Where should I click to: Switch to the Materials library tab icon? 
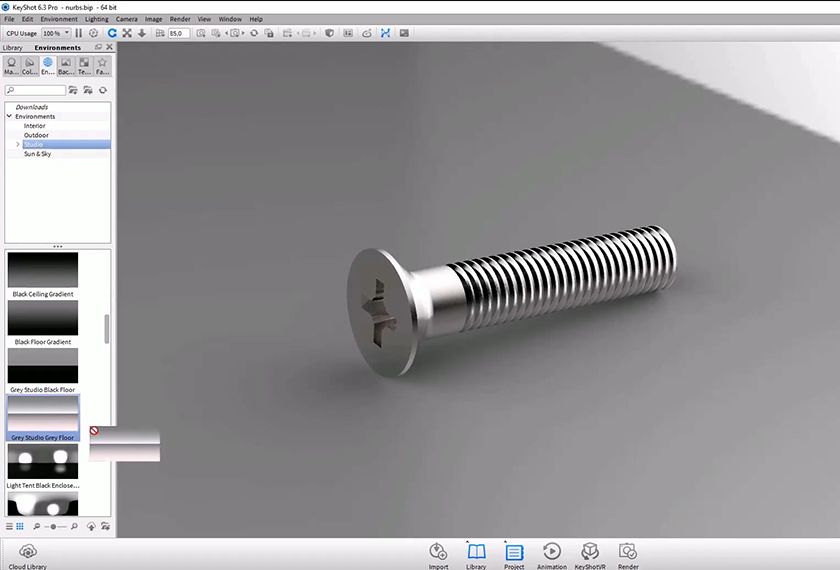coord(12,66)
